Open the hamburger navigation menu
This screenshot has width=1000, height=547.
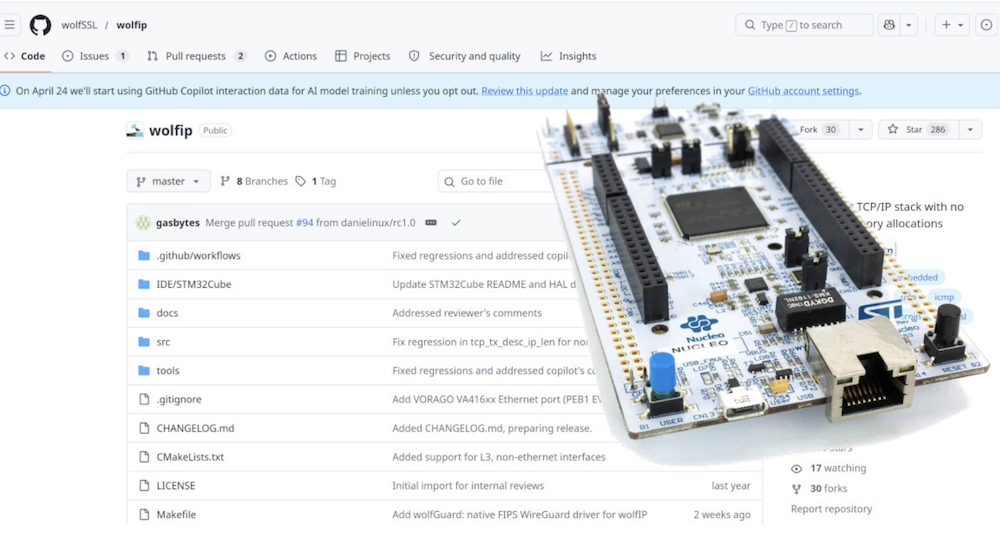[11, 25]
